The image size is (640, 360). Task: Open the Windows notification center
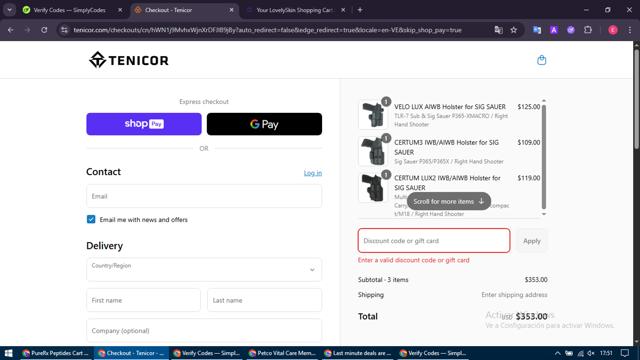[625, 353]
